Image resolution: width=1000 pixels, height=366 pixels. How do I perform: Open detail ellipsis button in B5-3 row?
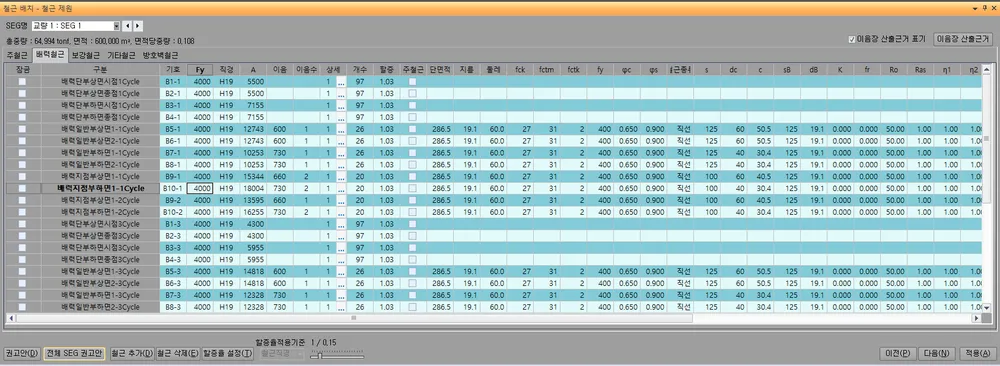point(341,272)
